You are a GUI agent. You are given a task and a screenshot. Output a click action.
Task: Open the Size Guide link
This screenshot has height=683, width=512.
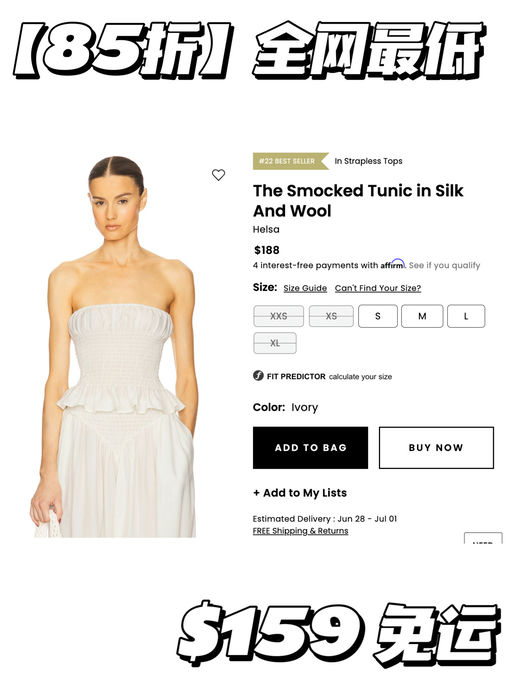[305, 288]
